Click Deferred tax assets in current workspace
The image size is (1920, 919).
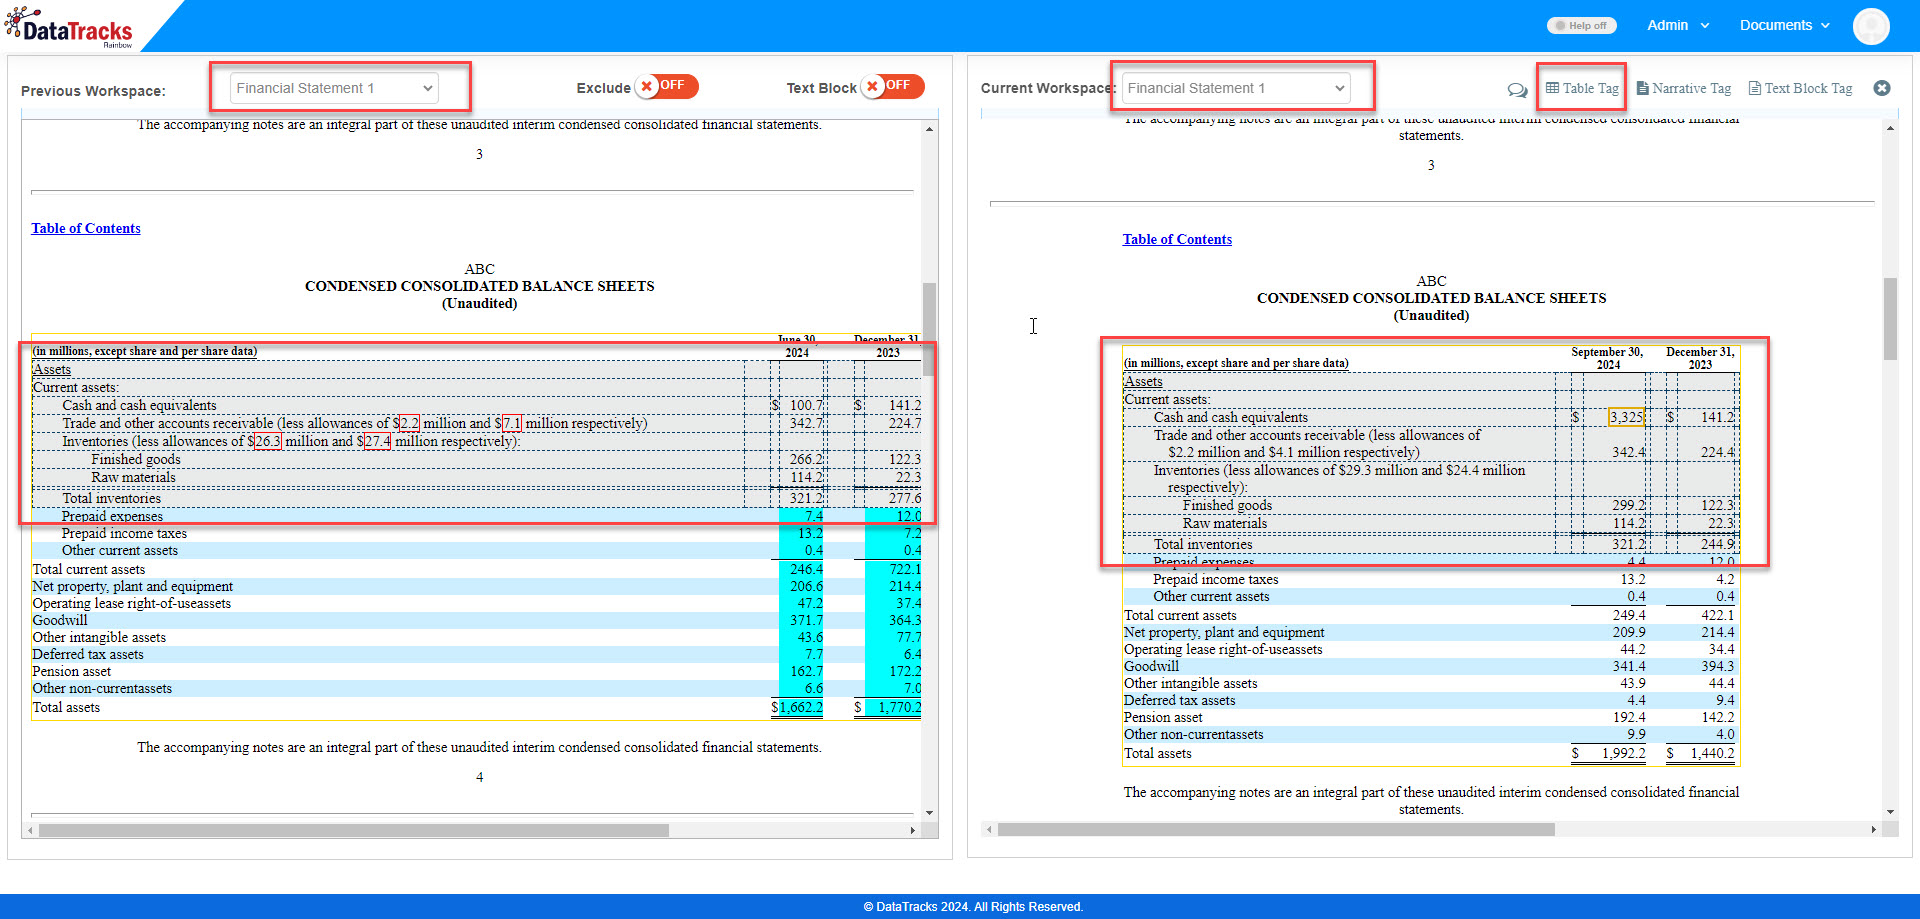tap(1178, 700)
